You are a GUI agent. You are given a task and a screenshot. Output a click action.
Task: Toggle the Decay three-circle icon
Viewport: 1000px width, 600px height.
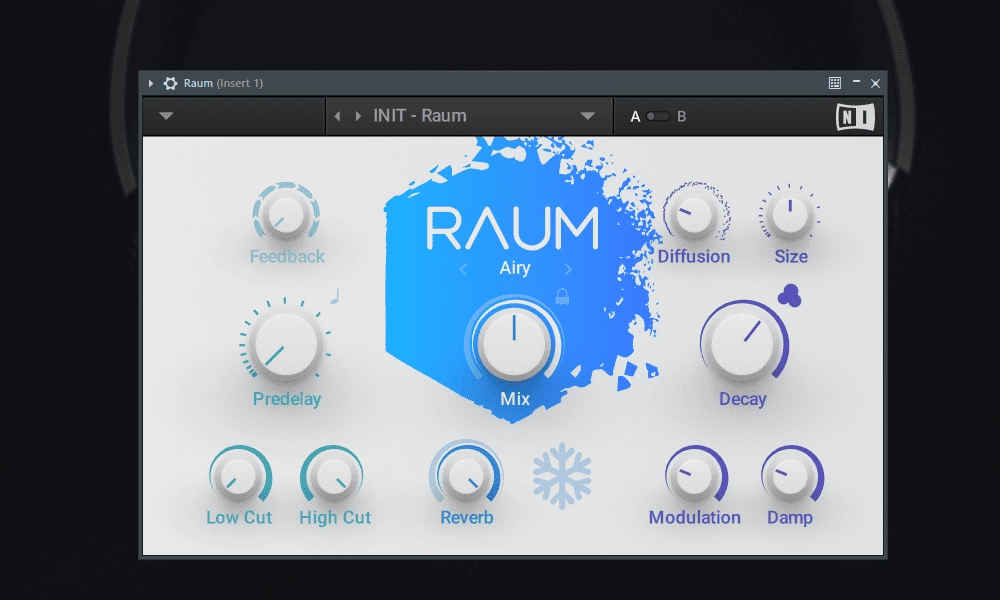pos(790,296)
